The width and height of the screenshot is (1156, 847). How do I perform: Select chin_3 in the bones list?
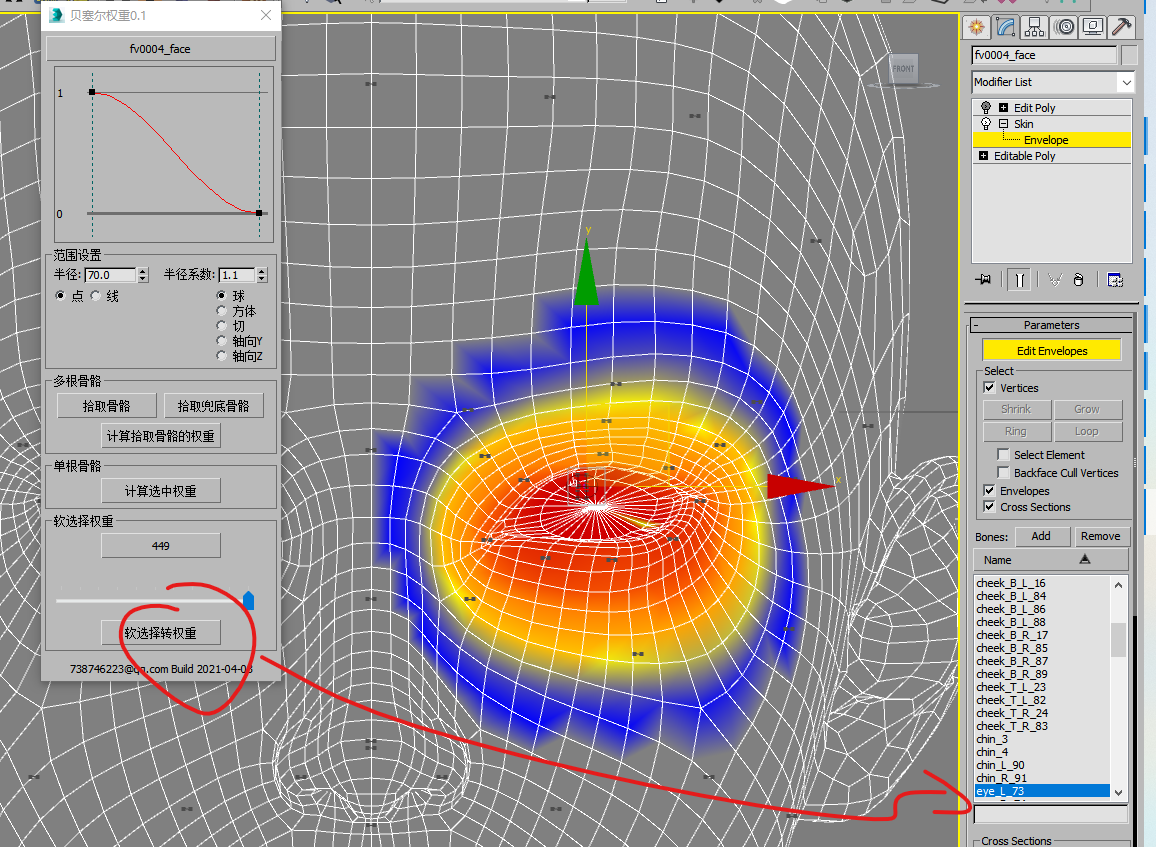[x=992, y=739]
